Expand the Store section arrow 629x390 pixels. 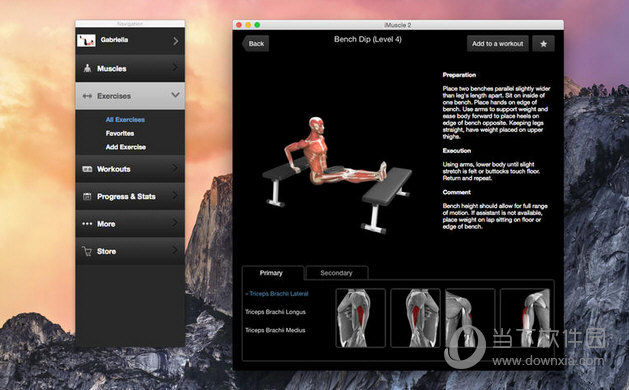click(x=175, y=250)
